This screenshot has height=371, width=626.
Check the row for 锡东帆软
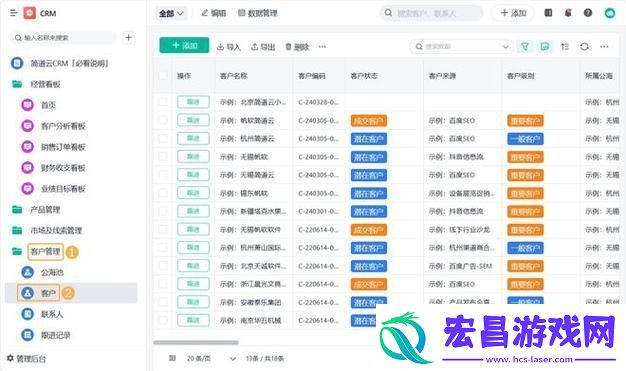(x=163, y=193)
